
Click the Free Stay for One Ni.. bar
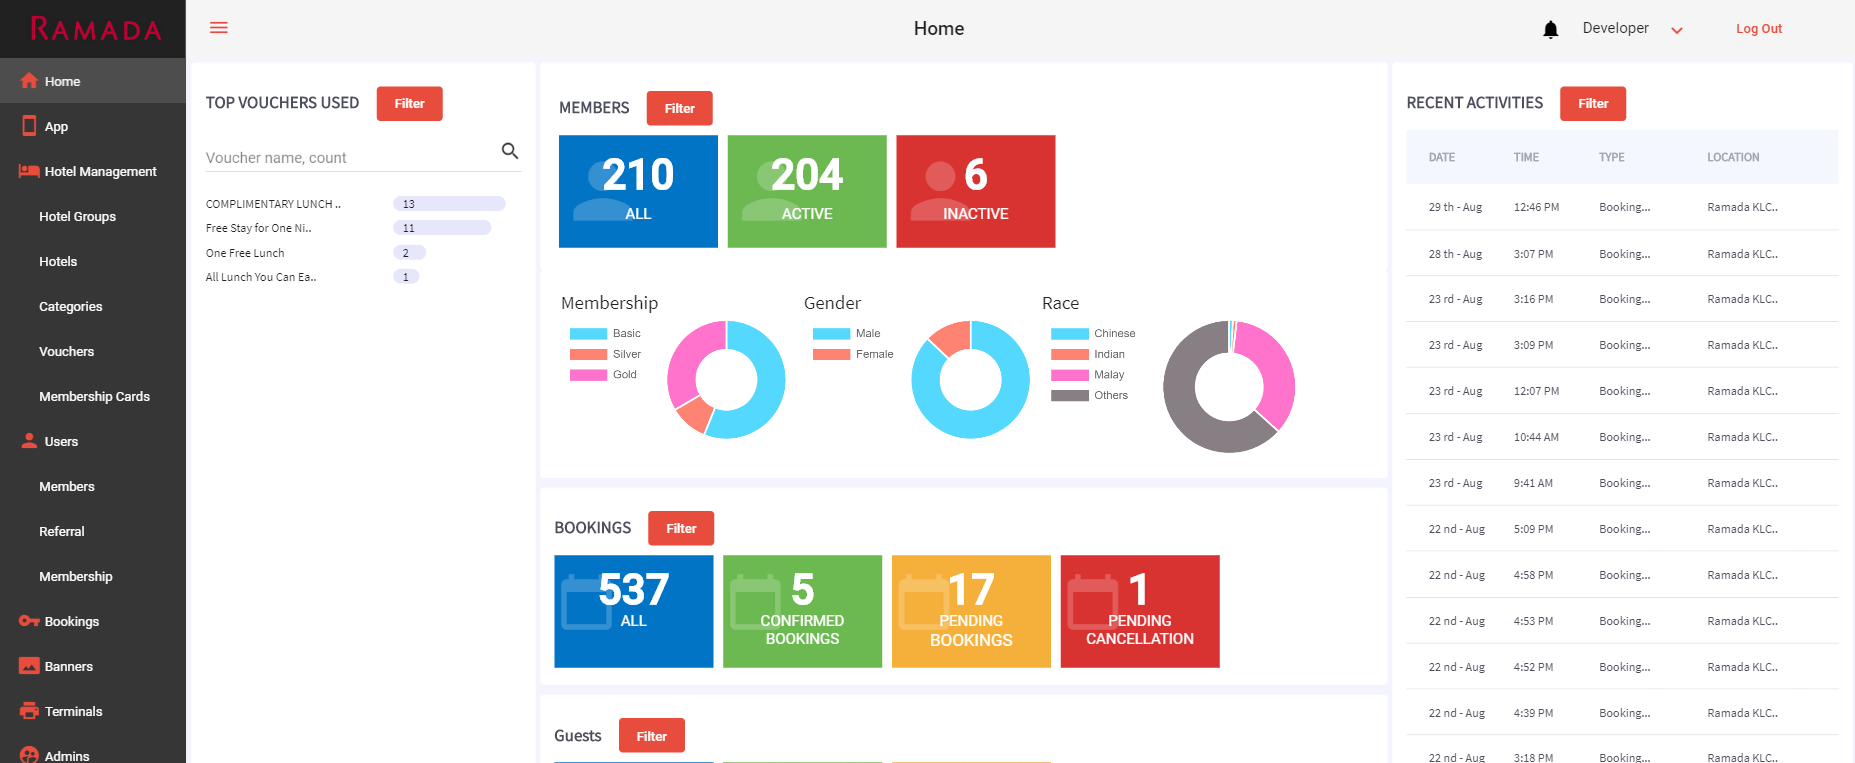click(x=442, y=228)
